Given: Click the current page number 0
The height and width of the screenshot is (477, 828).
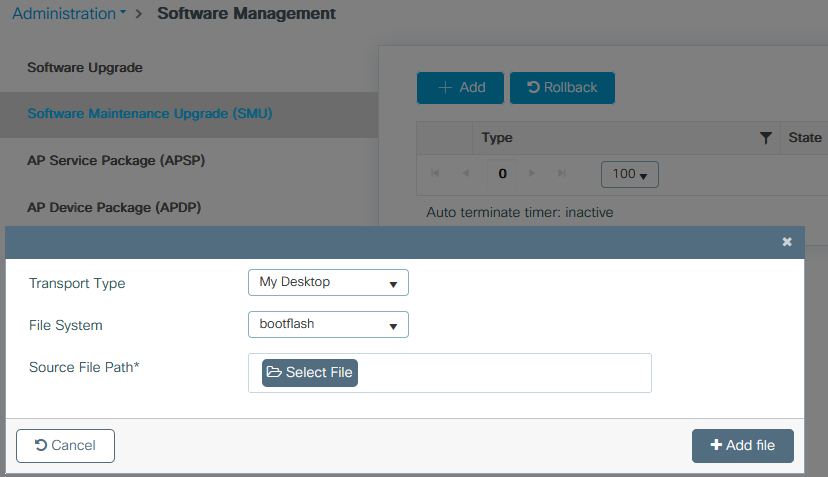Looking at the screenshot, I should click(502, 174).
